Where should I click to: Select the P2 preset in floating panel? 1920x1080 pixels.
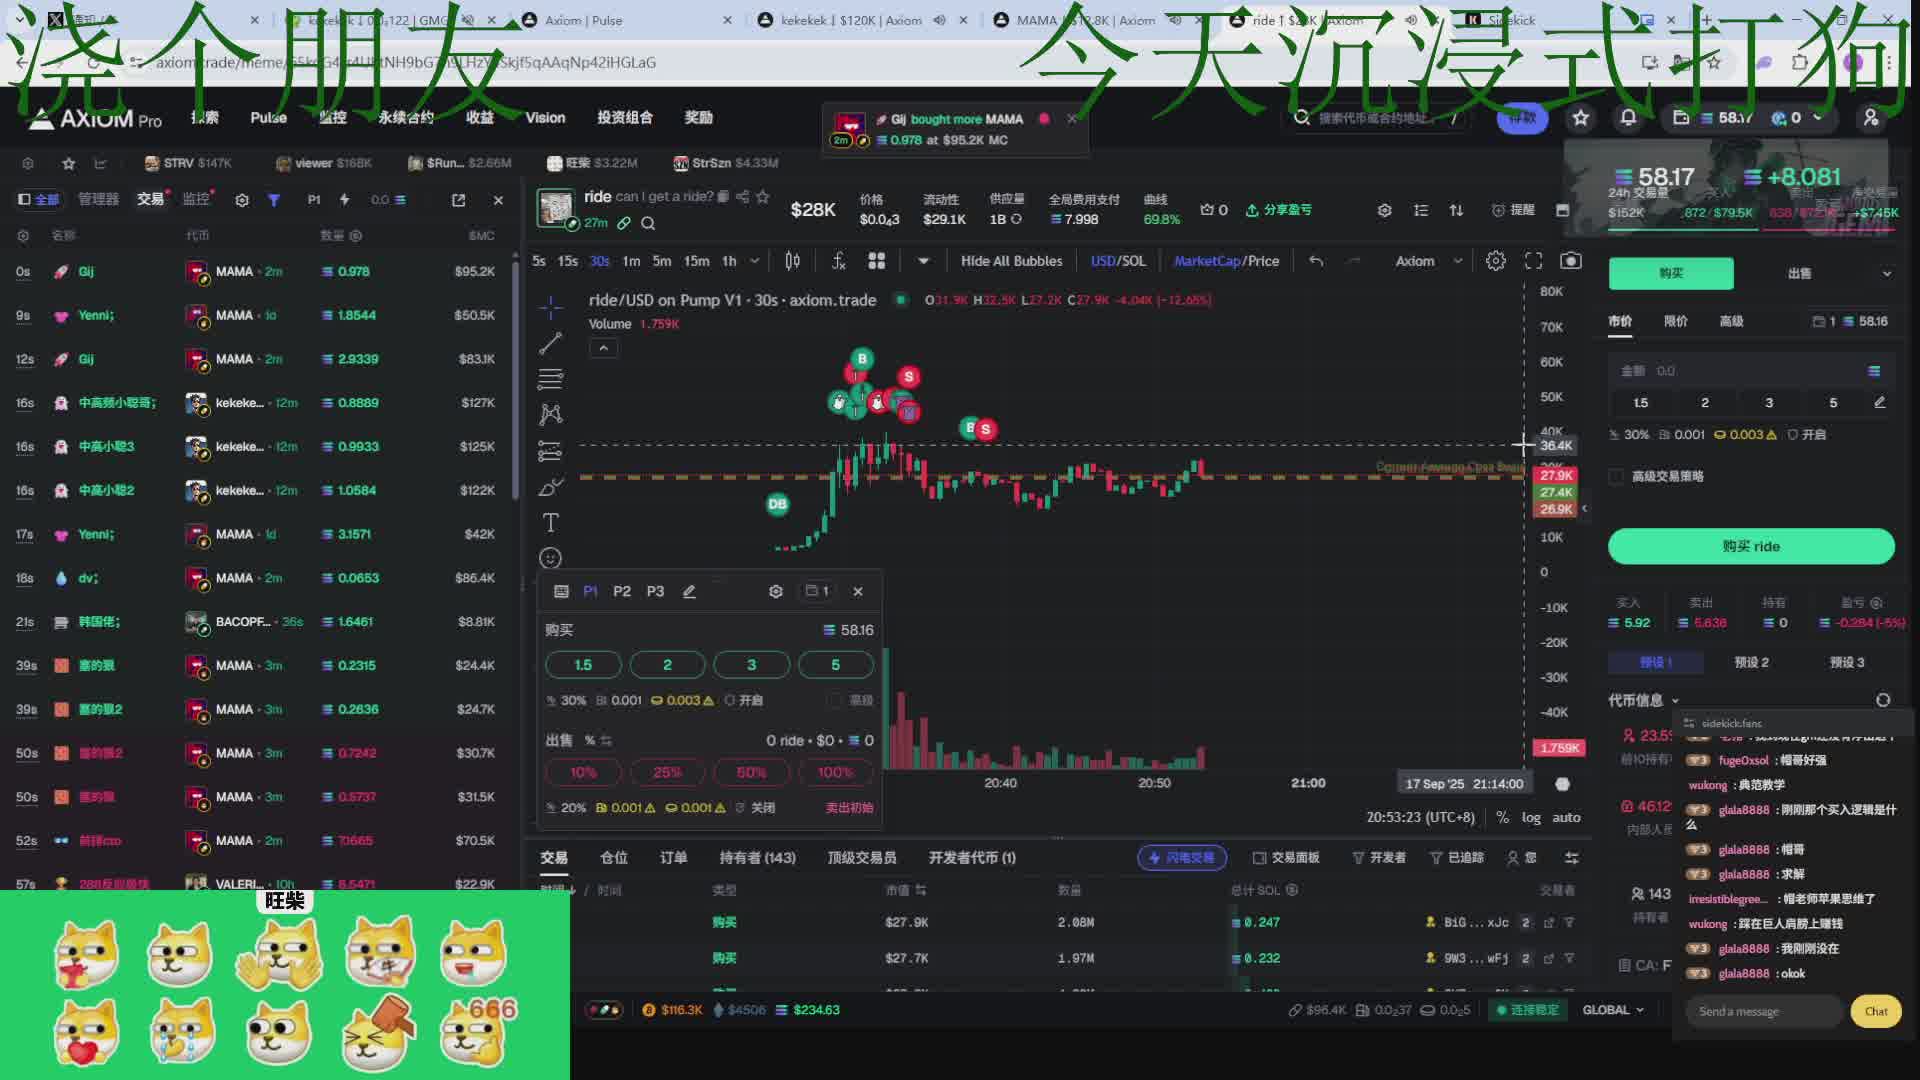621,591
